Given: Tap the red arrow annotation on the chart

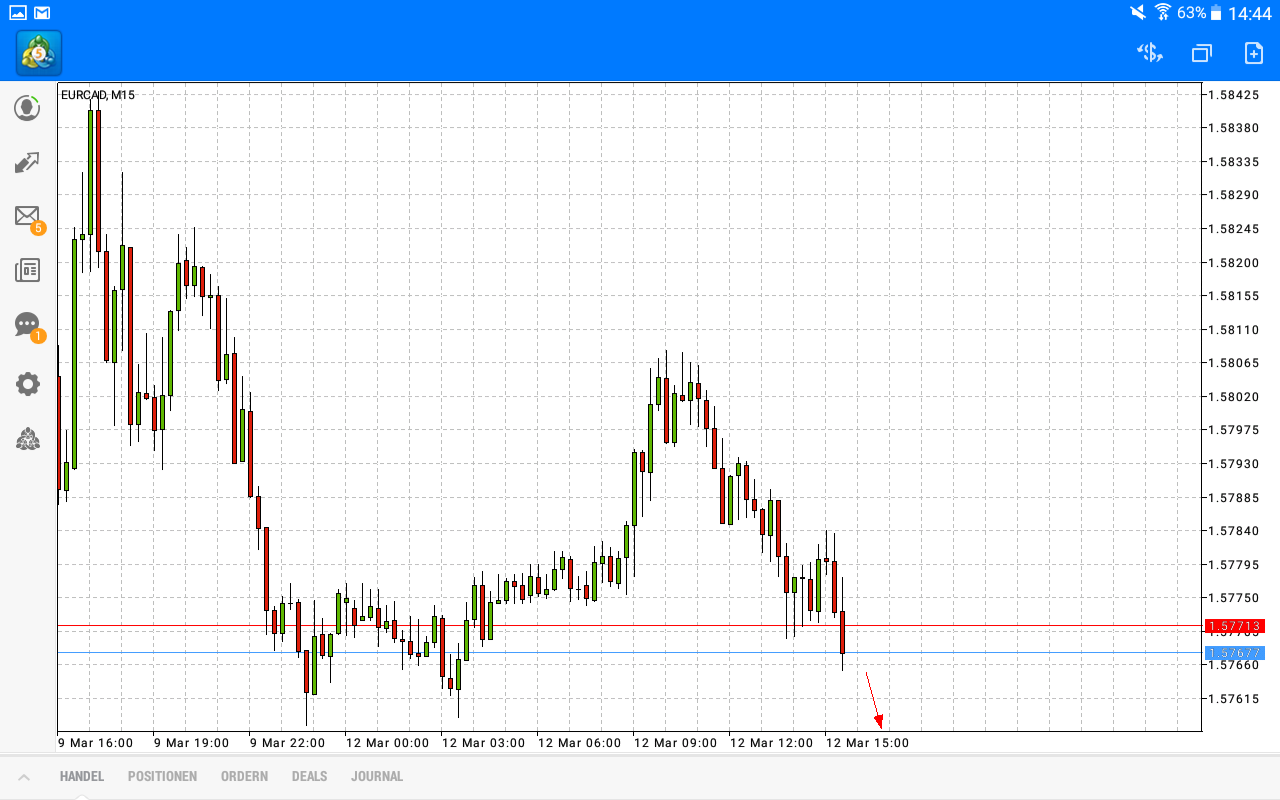Looking at the screenshot, I should 874,702.
